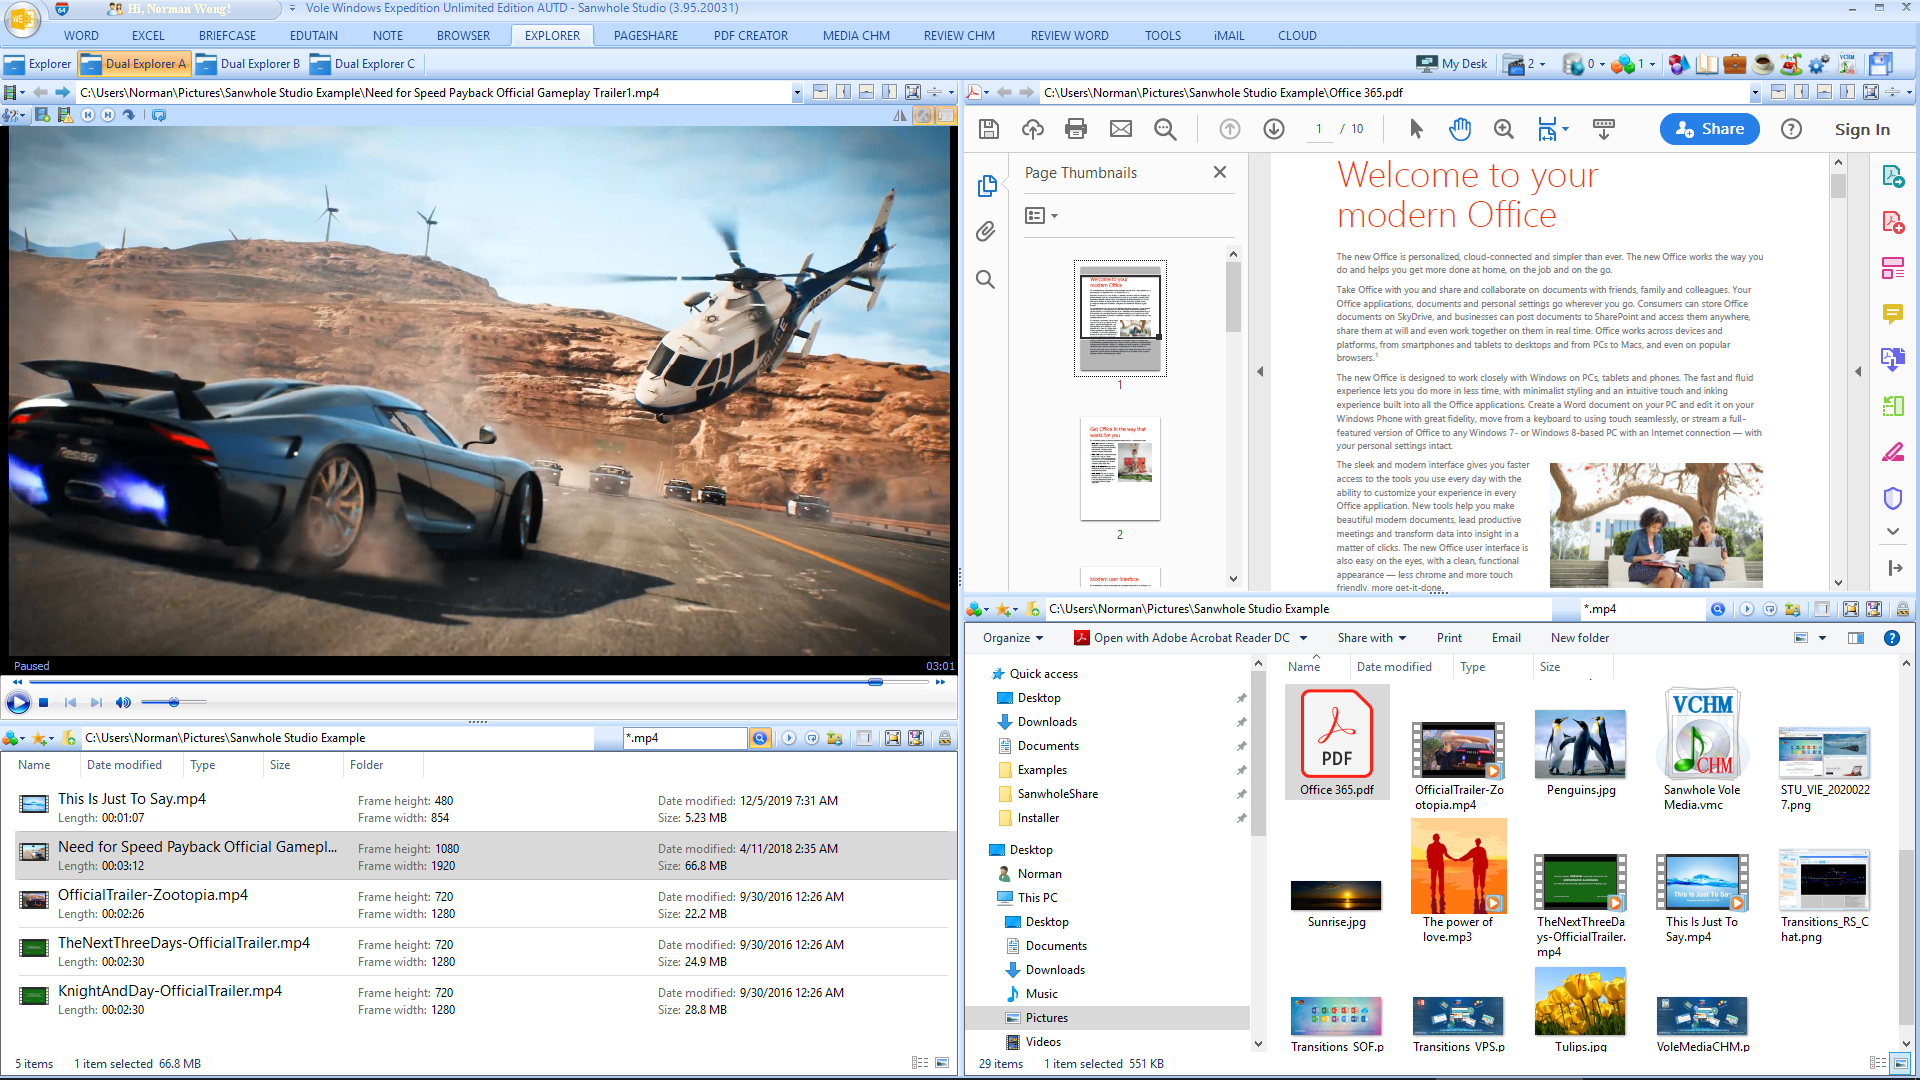
Task: Click the fill and sign pen tool
Action: pyautogui.click(x=1892, y=452)
